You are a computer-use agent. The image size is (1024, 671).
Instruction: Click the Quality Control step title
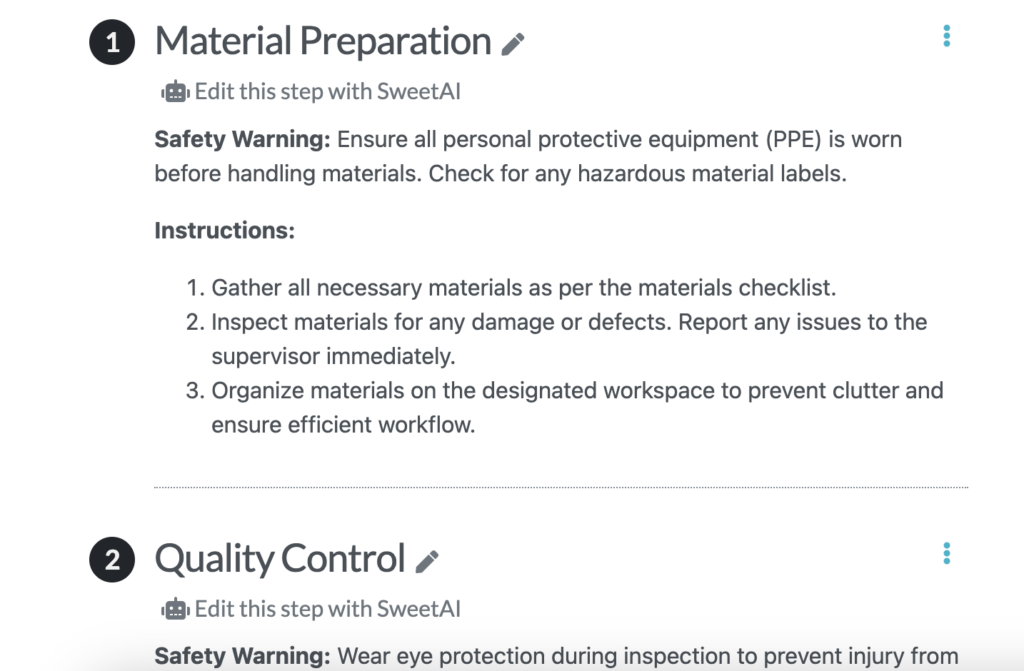tap(280, 559)
